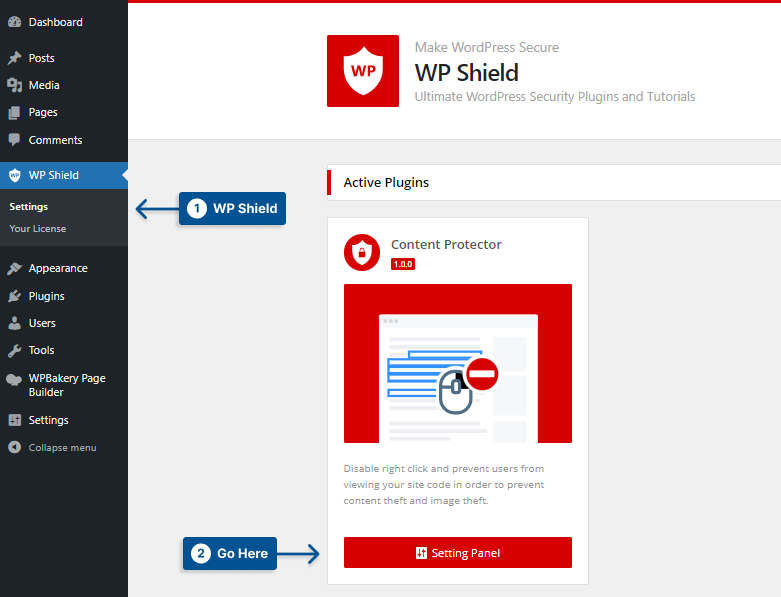Viewport: 781px width, 597px height.
Task: Click the Appearance paintbrush icon
Action: [15, 268]
